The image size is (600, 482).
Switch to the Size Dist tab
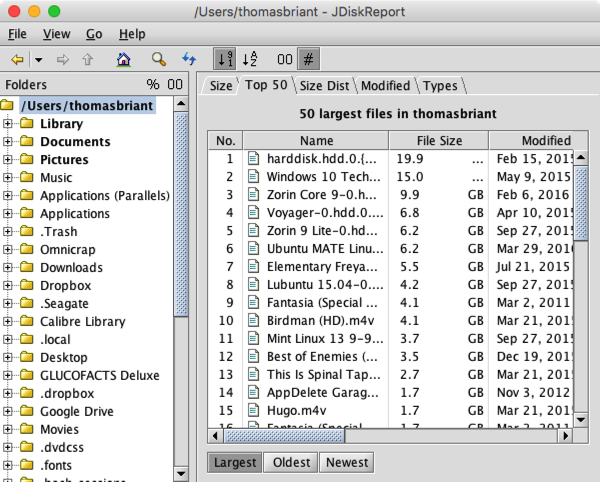pyautogui.click(x=324, y=86)
